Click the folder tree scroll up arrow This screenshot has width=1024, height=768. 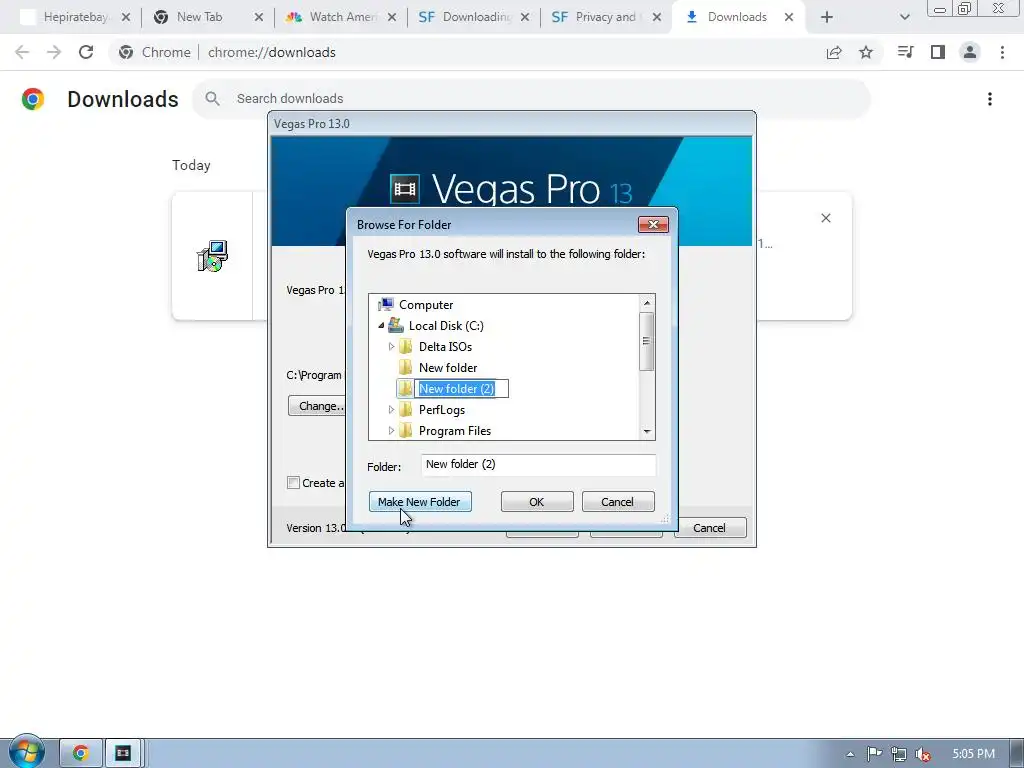tap(647, 302)
